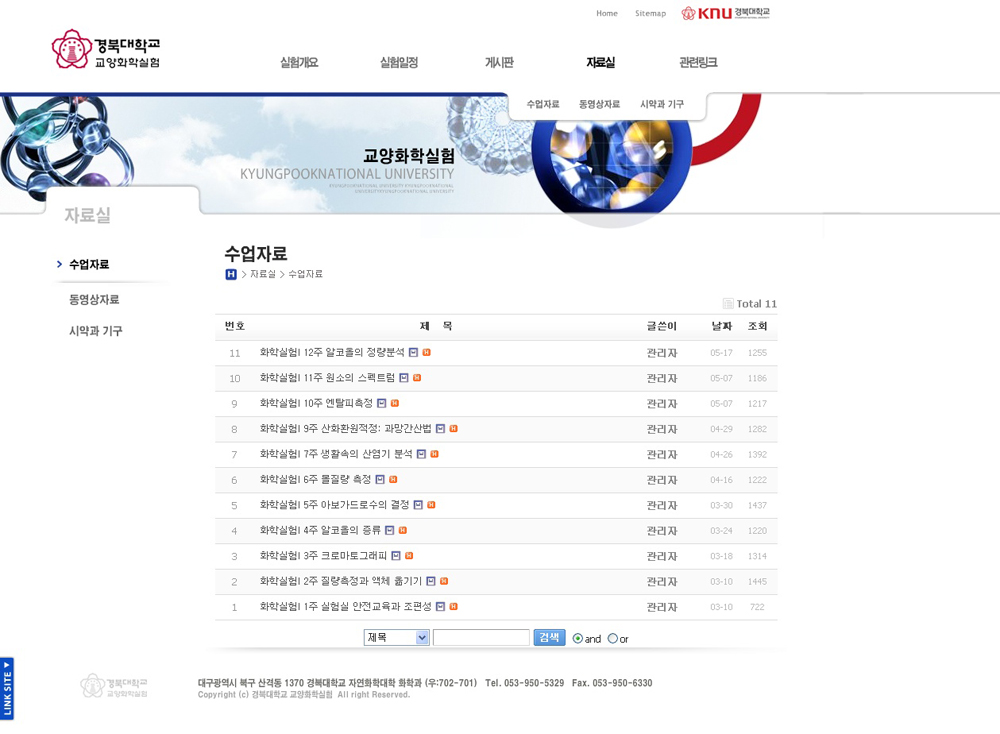Click the list icon next to Total 11
Screen dimensions: 1000x734
point(728,304)
